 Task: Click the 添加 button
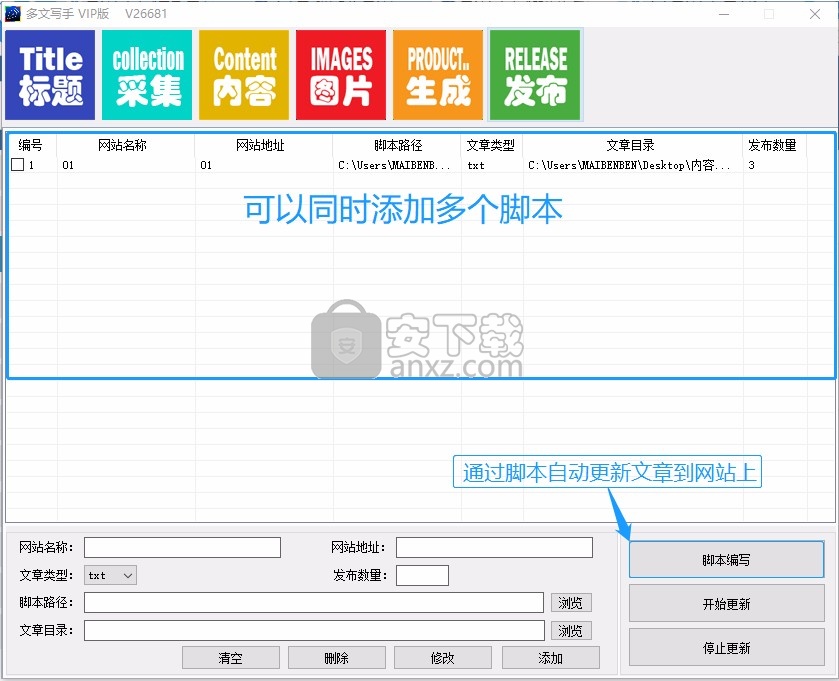tap(550, 657)
